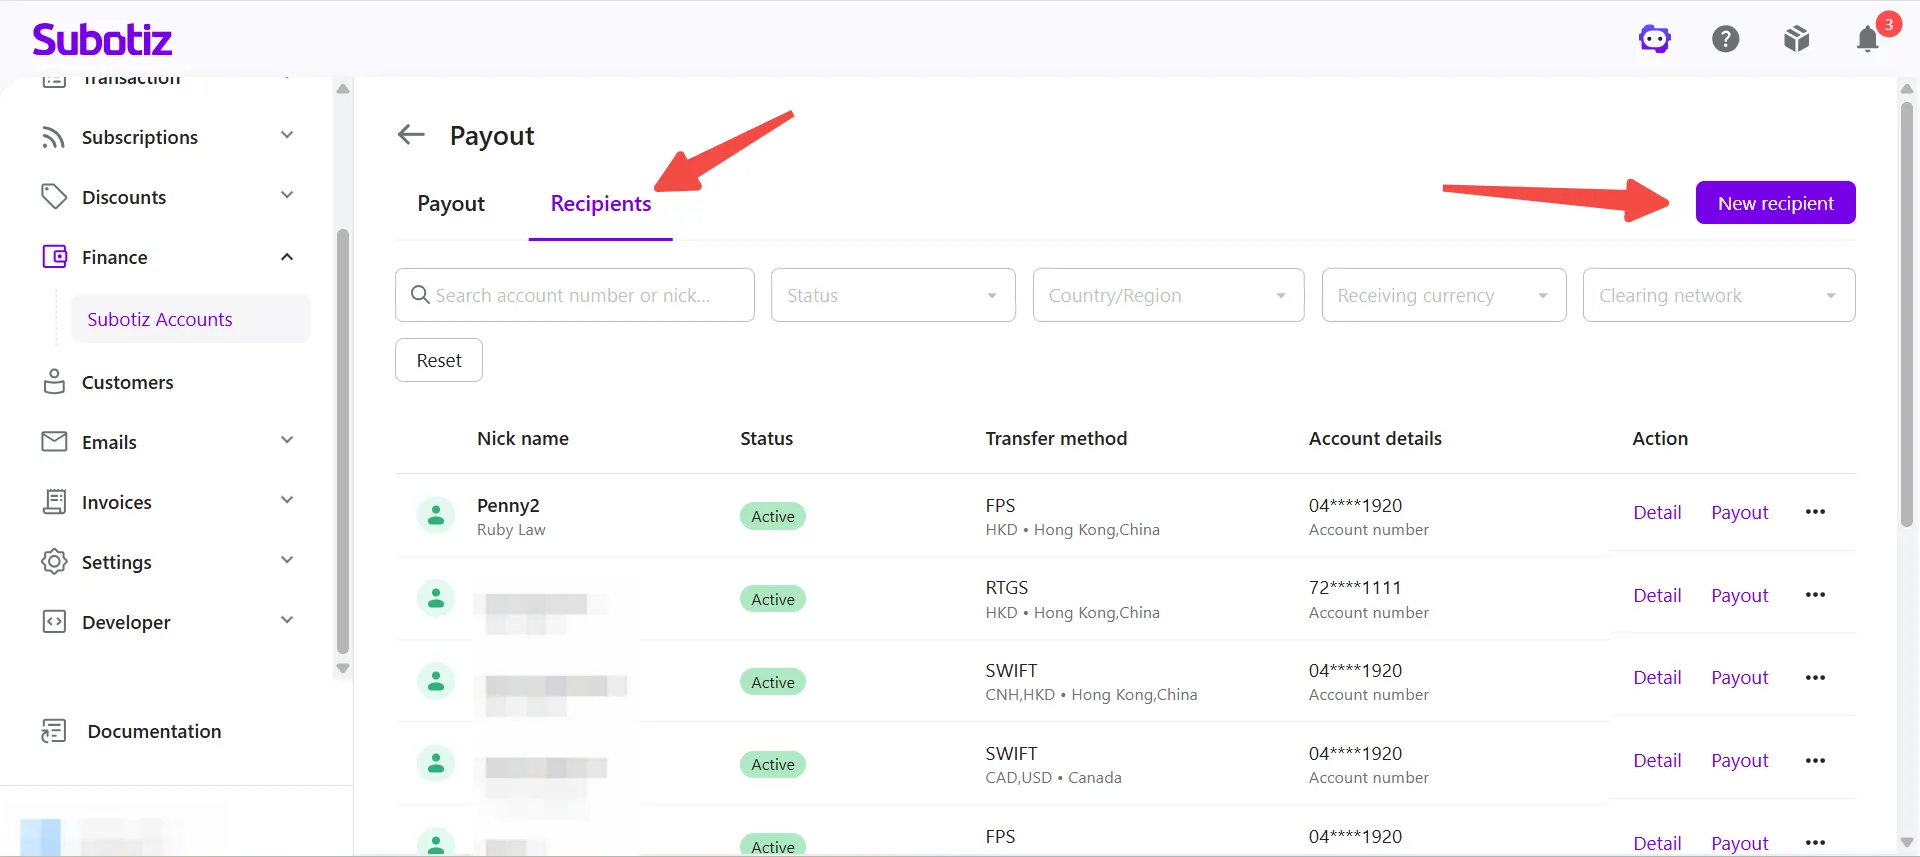Image resolution: width=1920 pixels, height=857 pixels.
Task: Go back using the Payout arrow icon
Action: point(411,134)
